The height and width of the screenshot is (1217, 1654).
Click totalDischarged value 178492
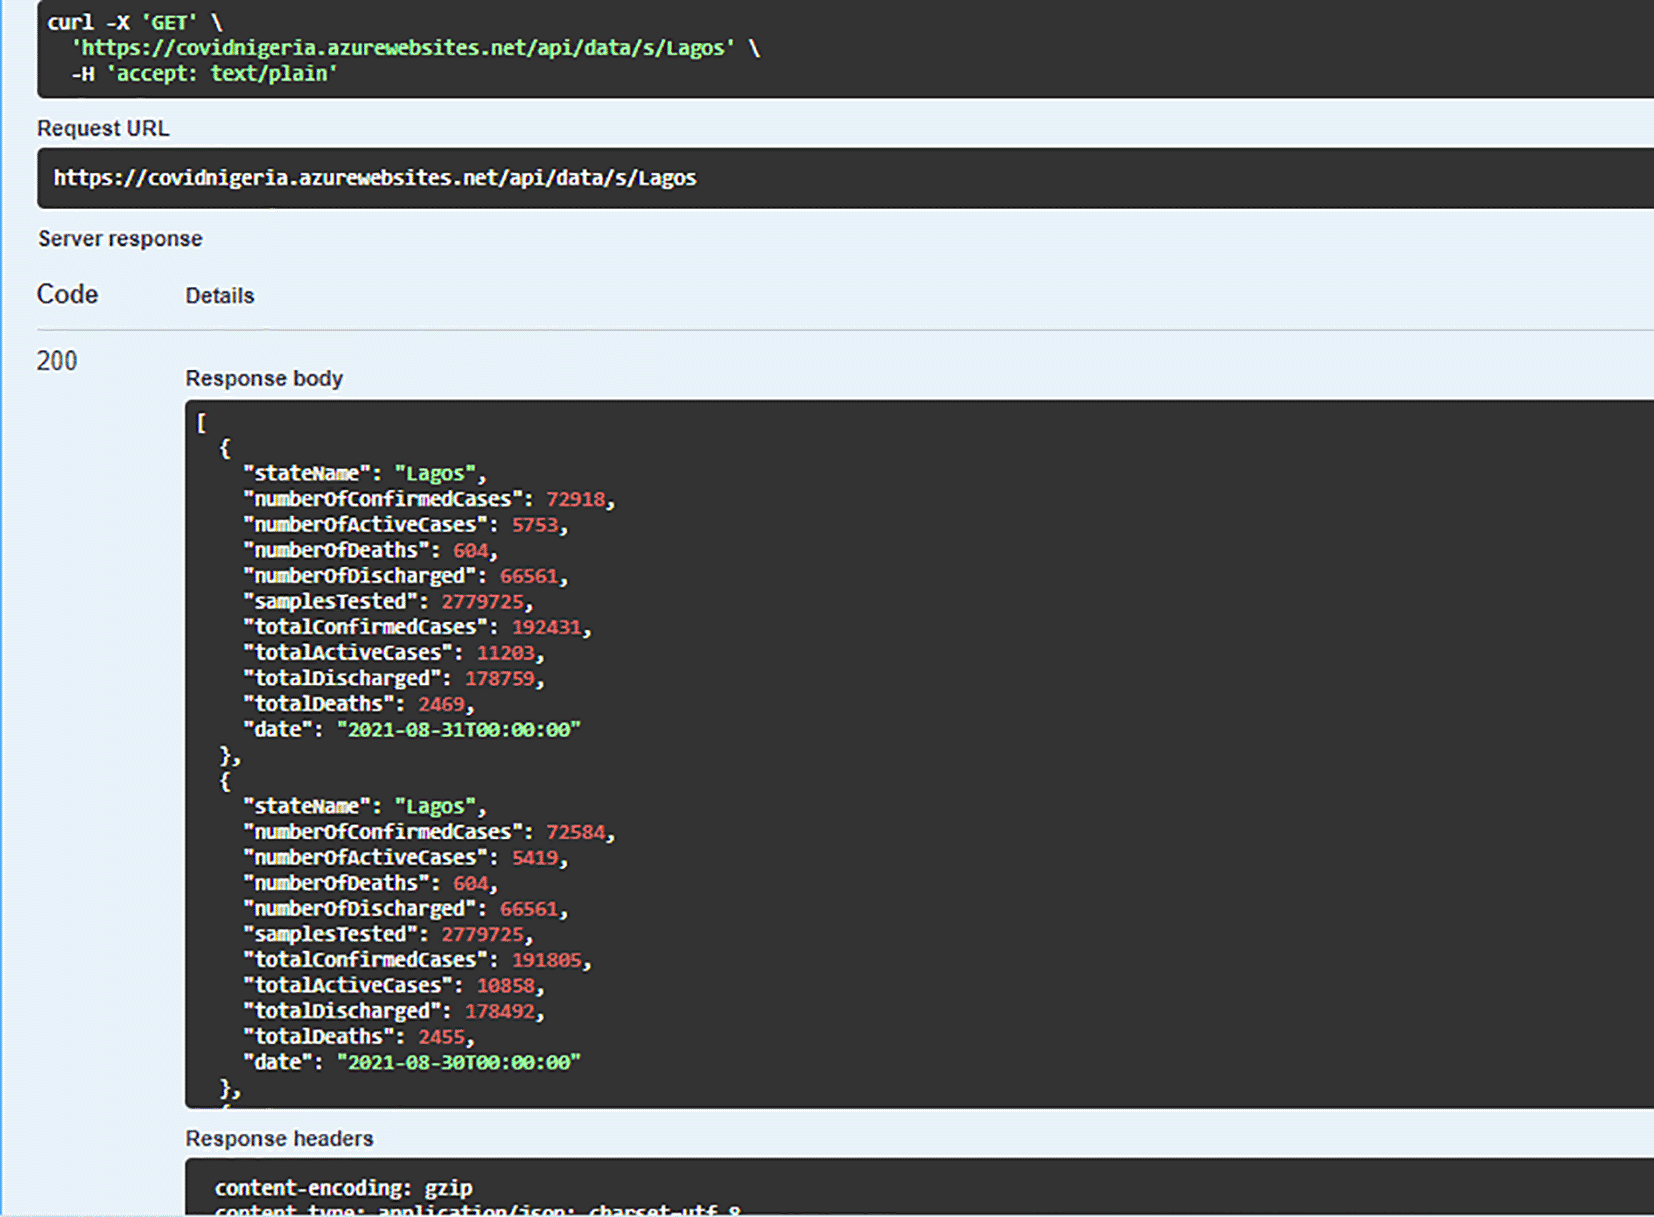click(x=500, y=1011)
